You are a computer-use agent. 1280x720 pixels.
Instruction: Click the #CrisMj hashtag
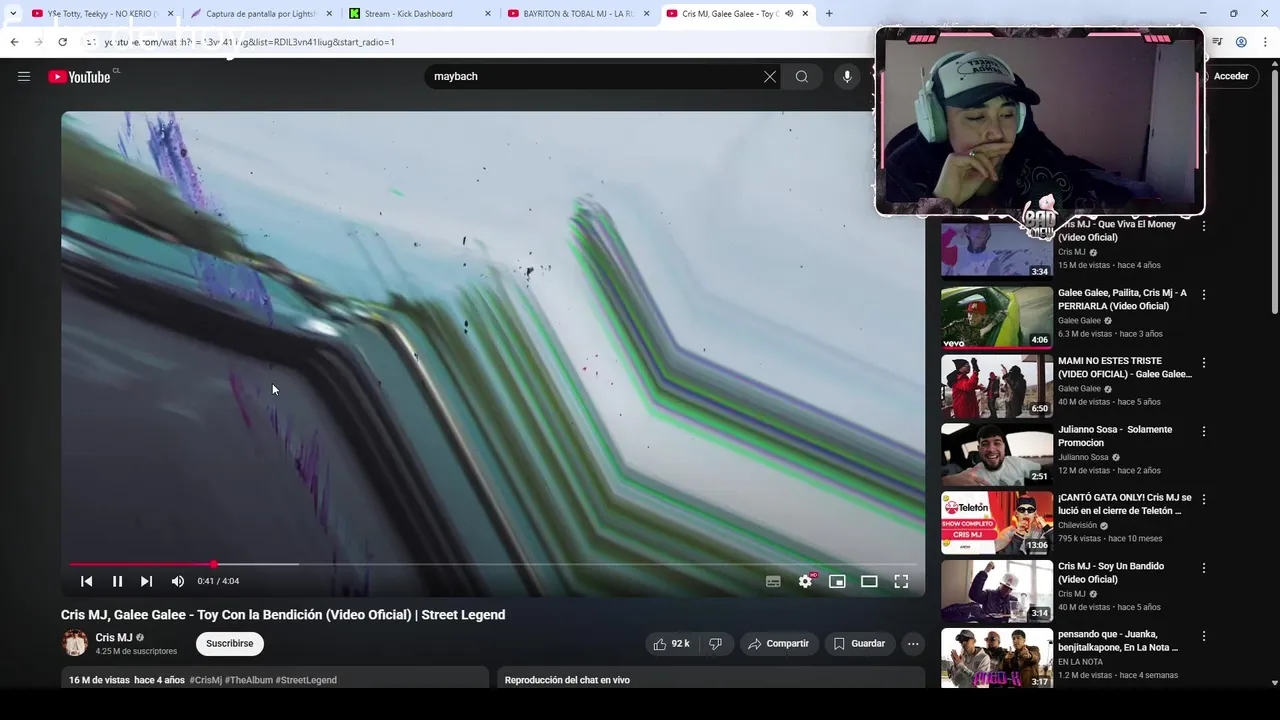pos(205,680)
